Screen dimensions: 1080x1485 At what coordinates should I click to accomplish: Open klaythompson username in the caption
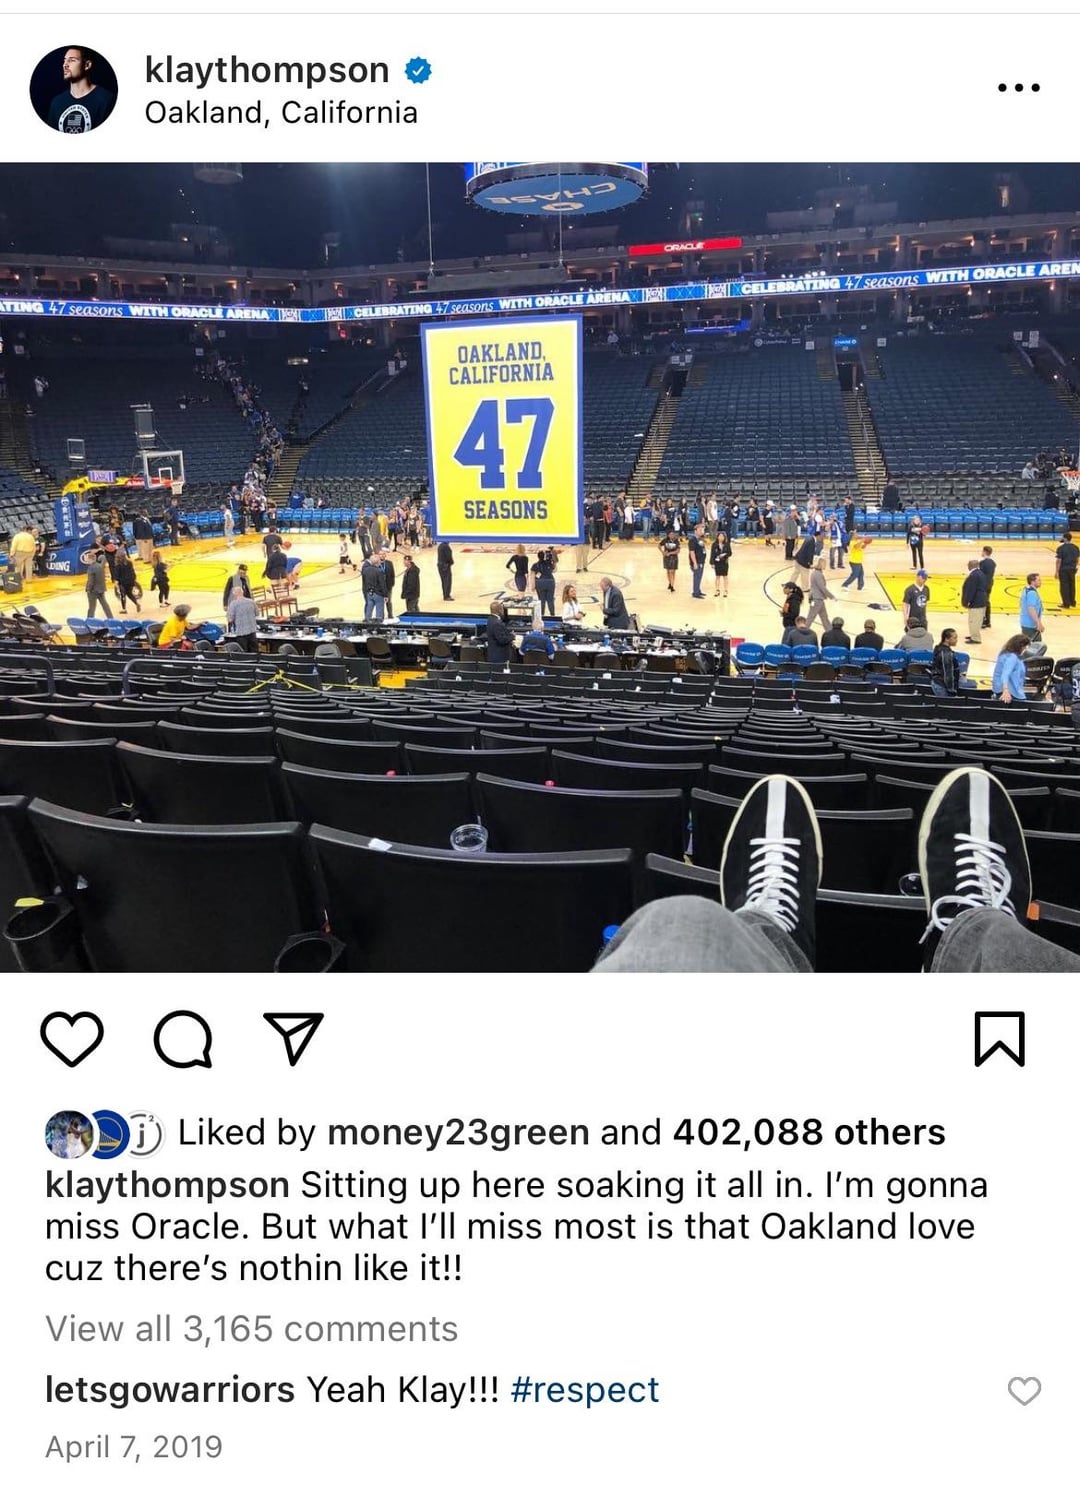(x=167, y=1185)
